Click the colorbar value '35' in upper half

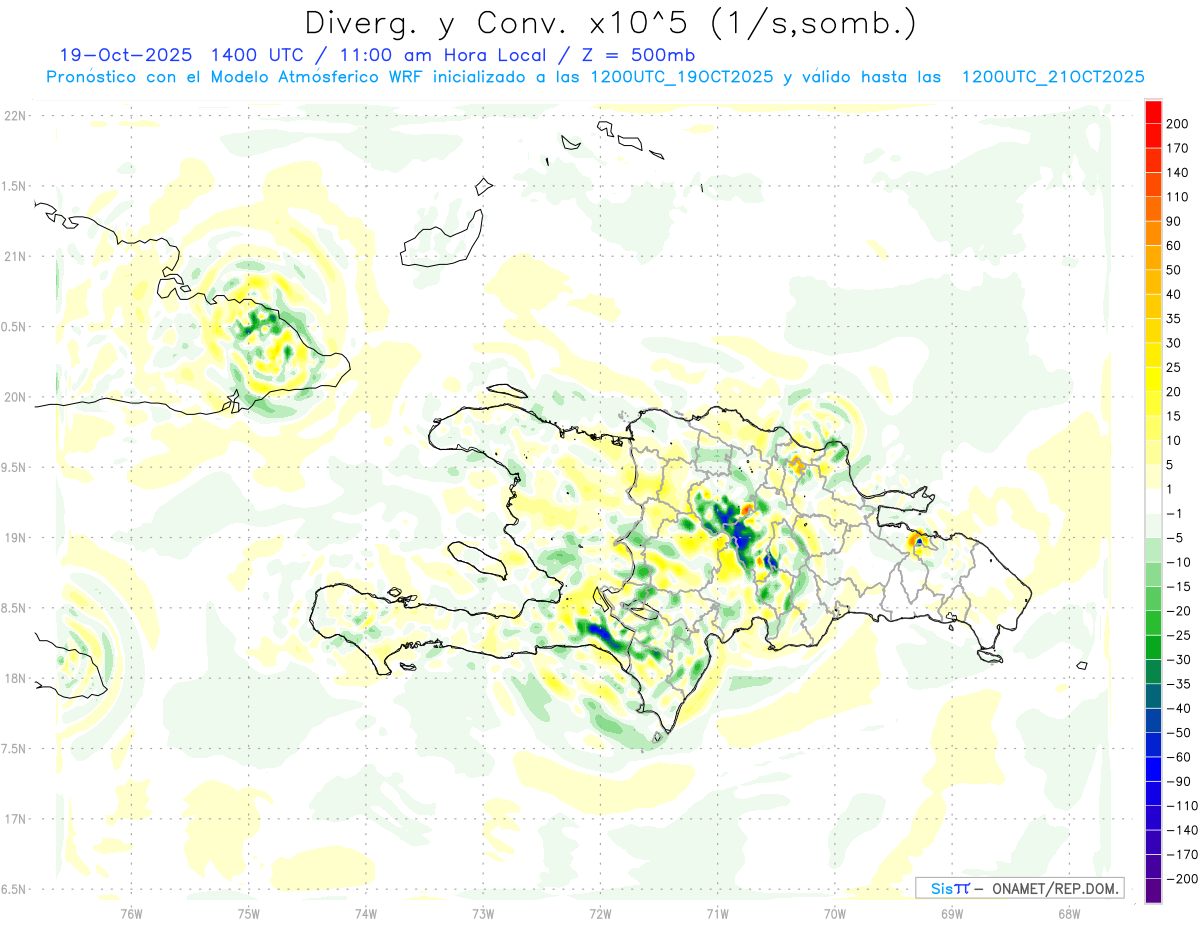click(1175, 319)
